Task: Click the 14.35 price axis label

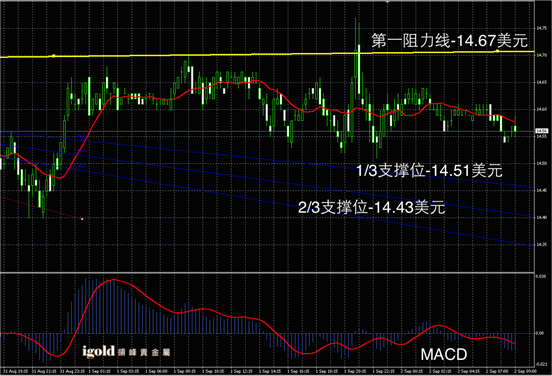Action: pos(541,245)
